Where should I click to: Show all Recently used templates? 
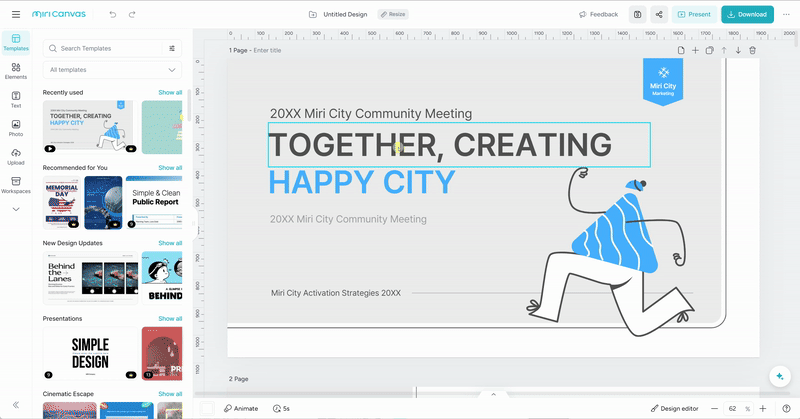(170, 93)
